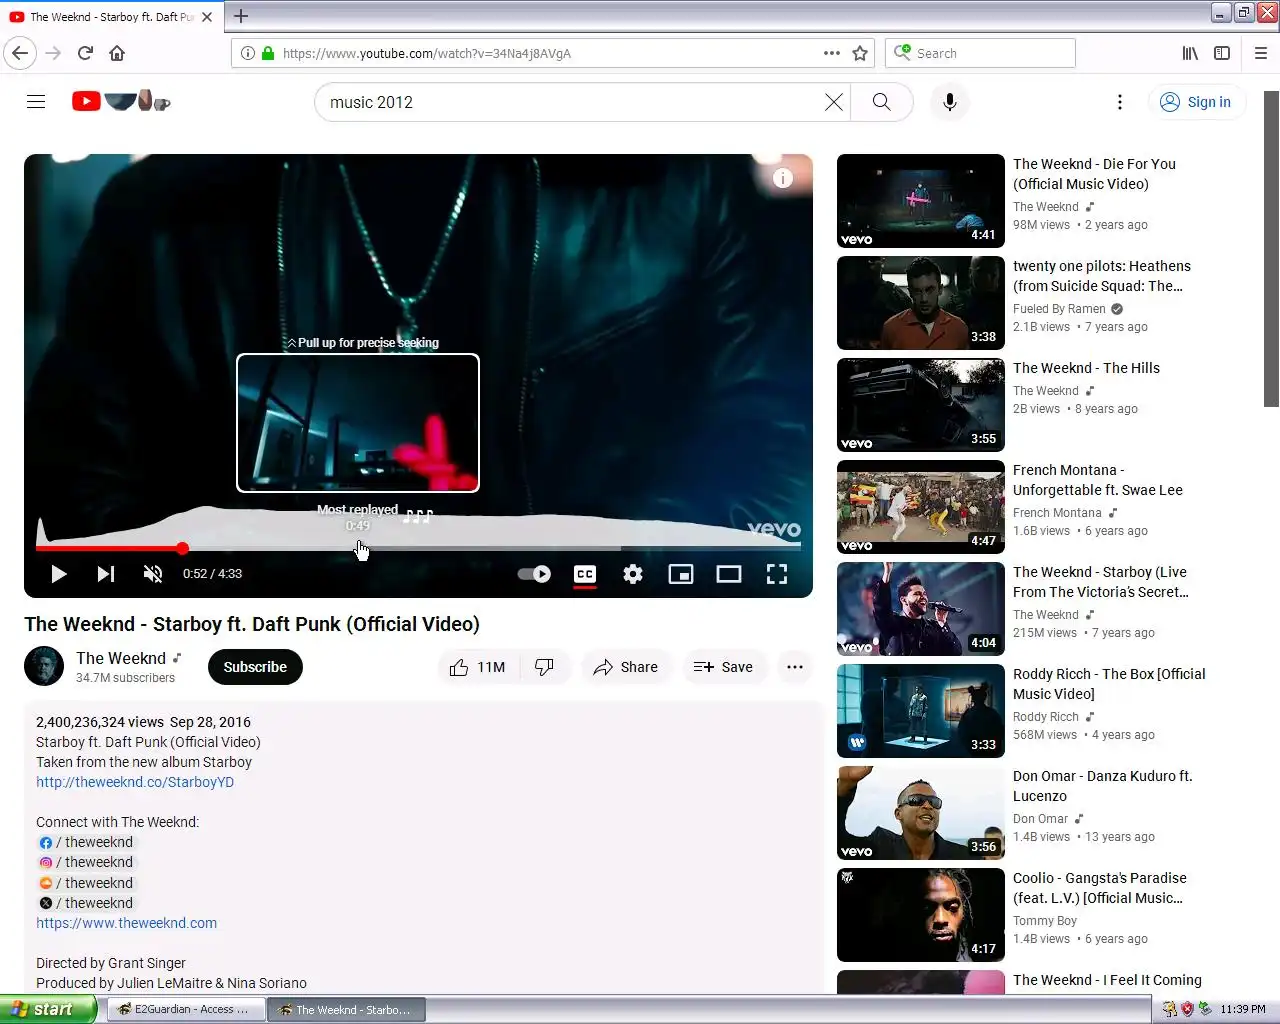
Task: Focus the browser Search box
Action: pyautogui.click(x=980, y=53)
